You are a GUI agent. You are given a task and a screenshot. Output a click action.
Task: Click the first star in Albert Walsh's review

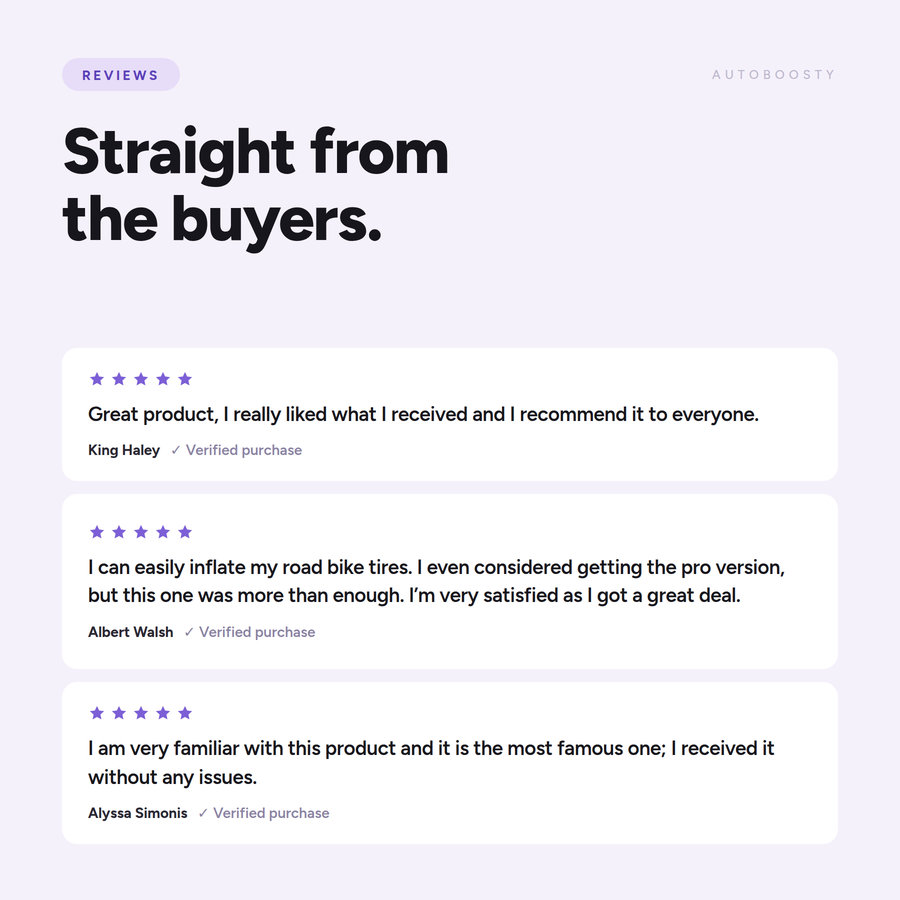point(97,532)
